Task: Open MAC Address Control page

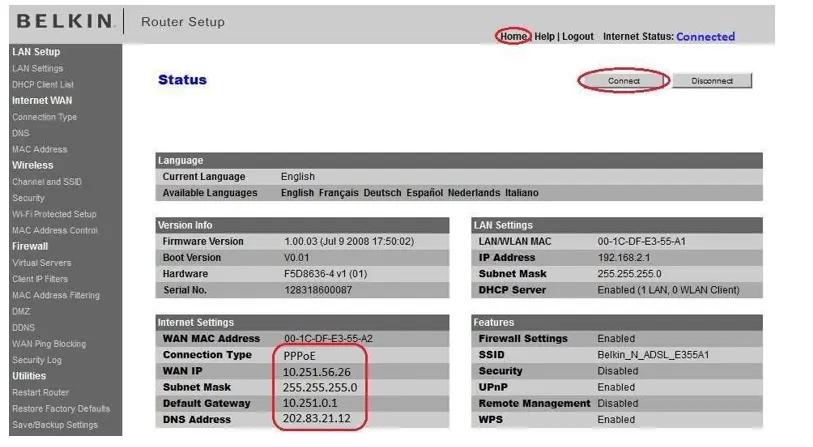Action: tap(54, 230)
